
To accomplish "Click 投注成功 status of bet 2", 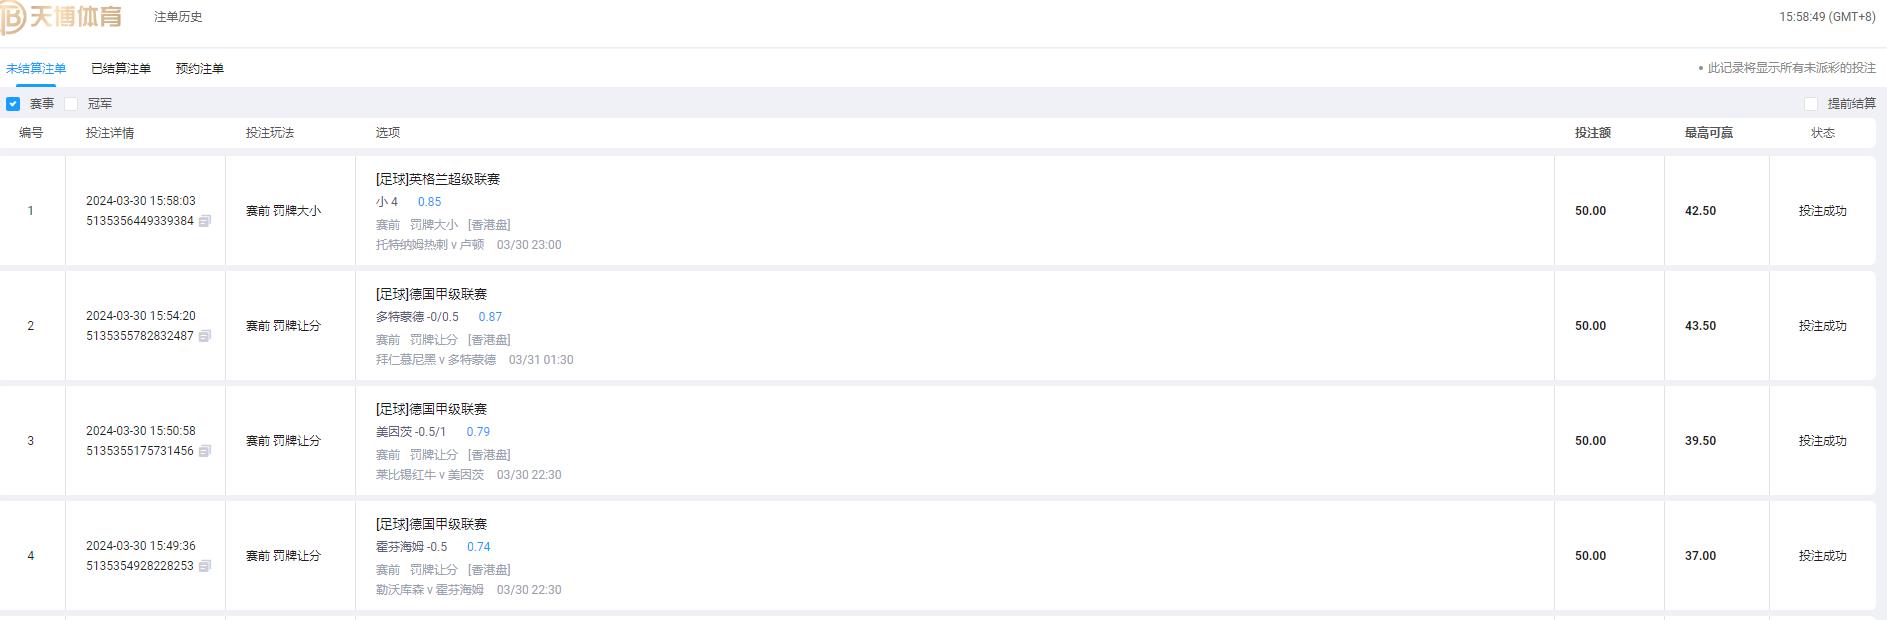I will tap(1822, 326).
